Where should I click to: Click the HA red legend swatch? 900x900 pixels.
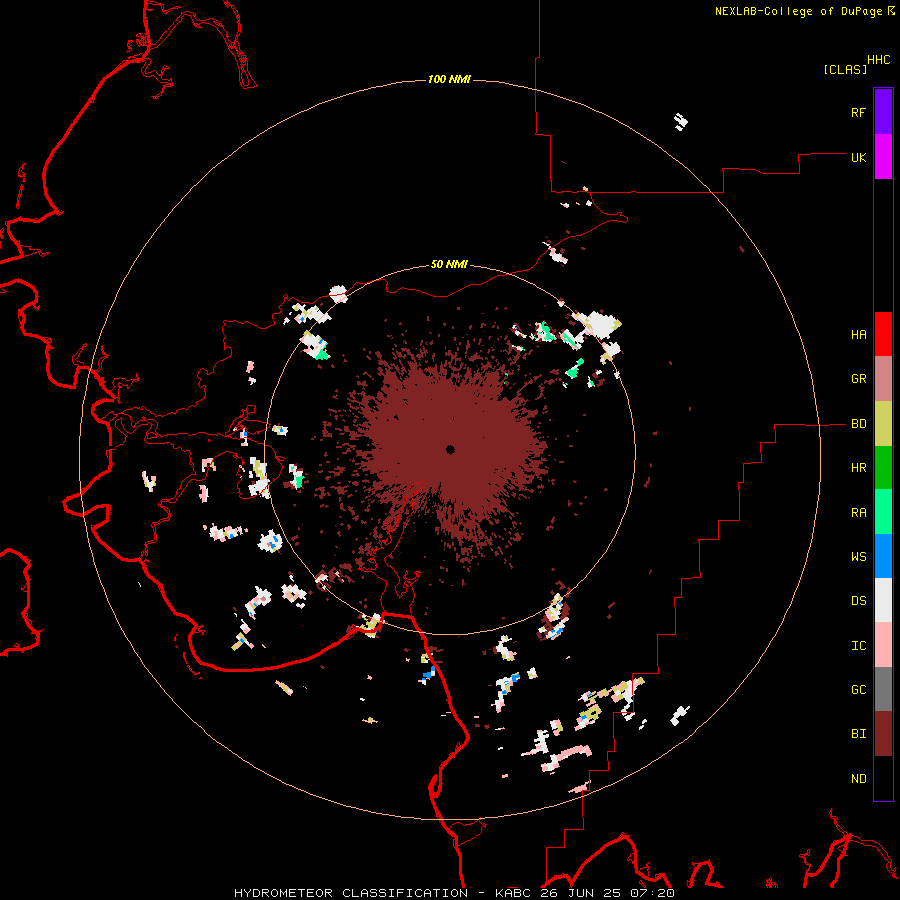883,334
